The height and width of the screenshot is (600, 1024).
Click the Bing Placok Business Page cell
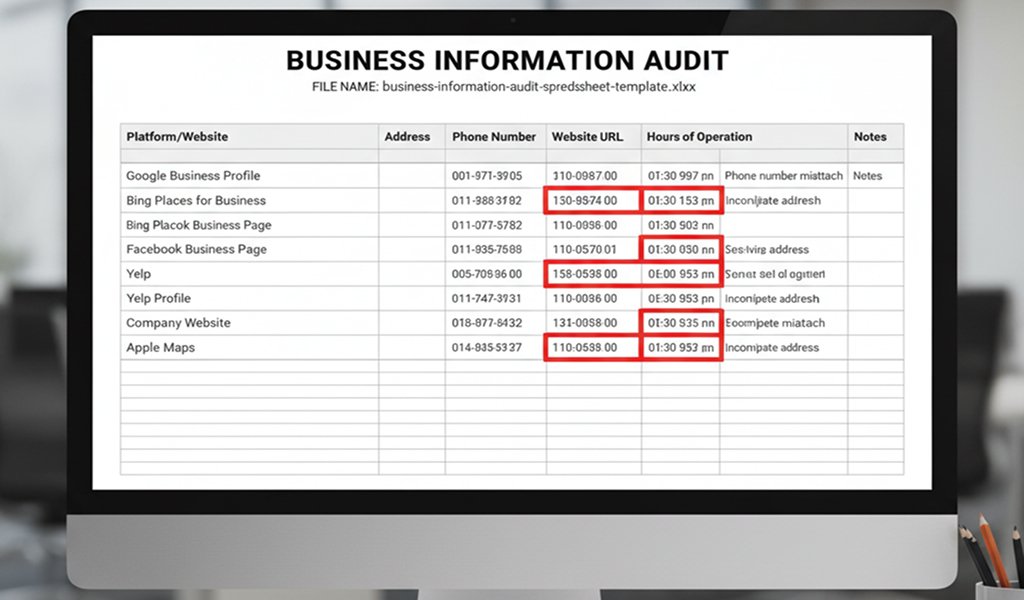click(249, 225)
